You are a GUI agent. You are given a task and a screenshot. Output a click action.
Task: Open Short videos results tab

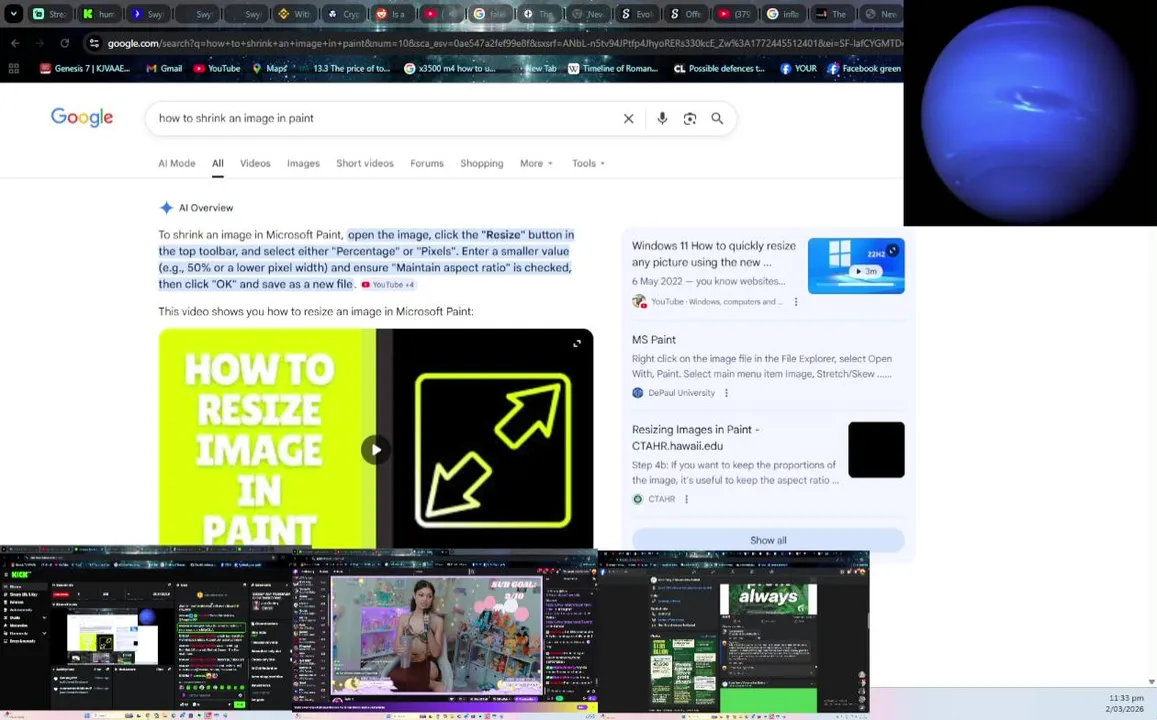(x=365, y=163)
